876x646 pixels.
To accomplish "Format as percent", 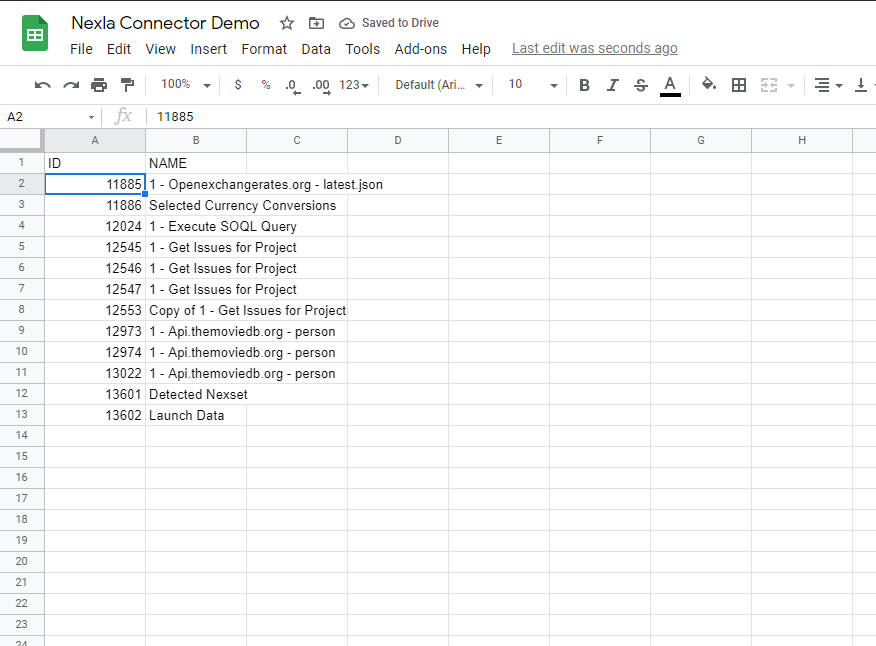I will coord(266,85).
